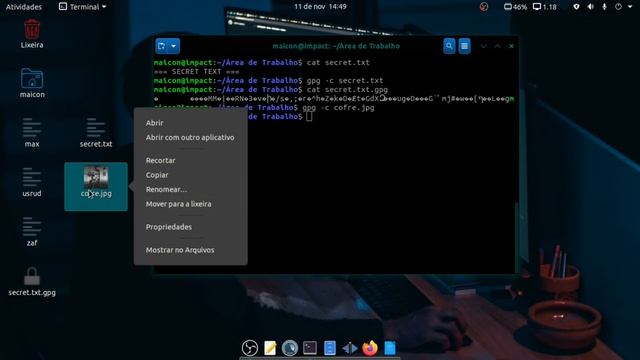Open the light blue document dock icon
640x360 pixels.
pyautogui.click(x=390, y=348)
